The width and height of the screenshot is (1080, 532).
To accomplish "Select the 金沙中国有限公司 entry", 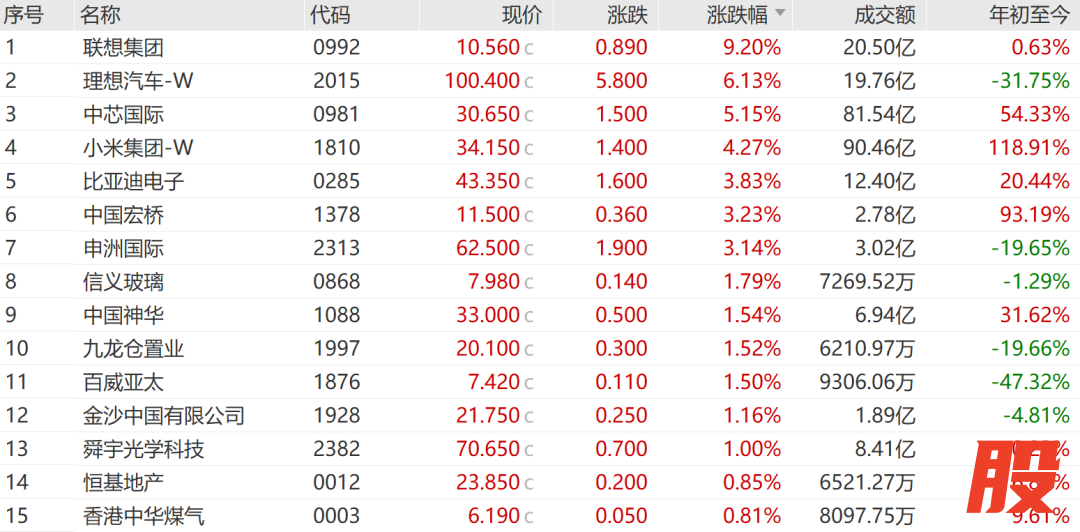I will [163, 416].
